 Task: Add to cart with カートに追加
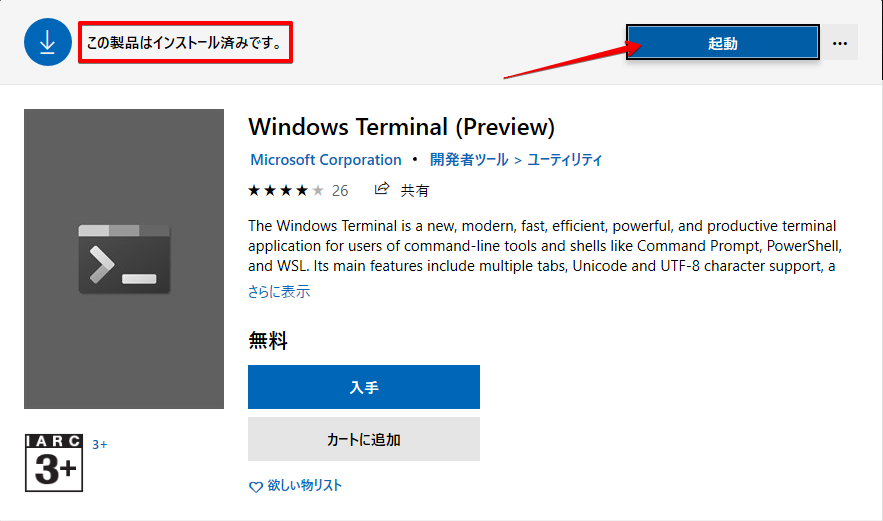point(364,439)
